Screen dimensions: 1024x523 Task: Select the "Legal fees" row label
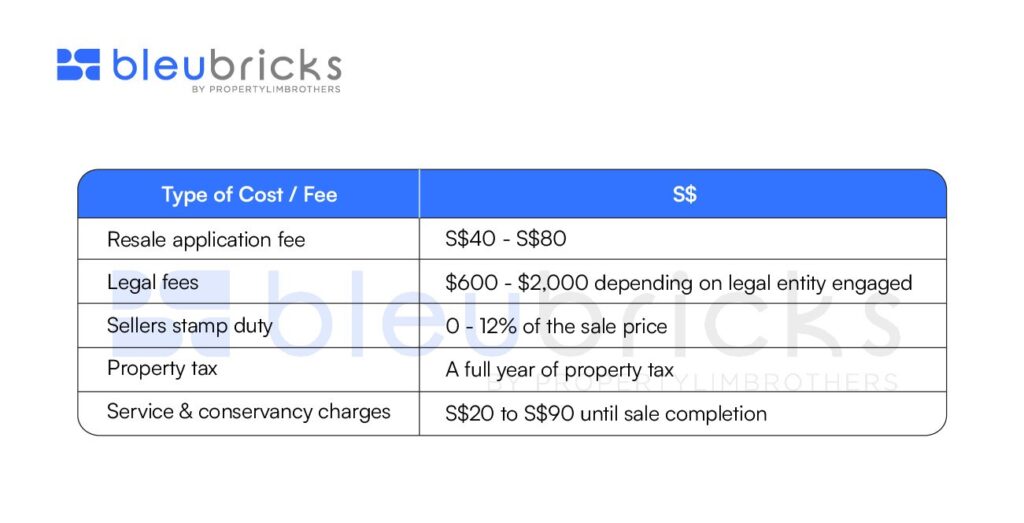(x=153, y=283)
